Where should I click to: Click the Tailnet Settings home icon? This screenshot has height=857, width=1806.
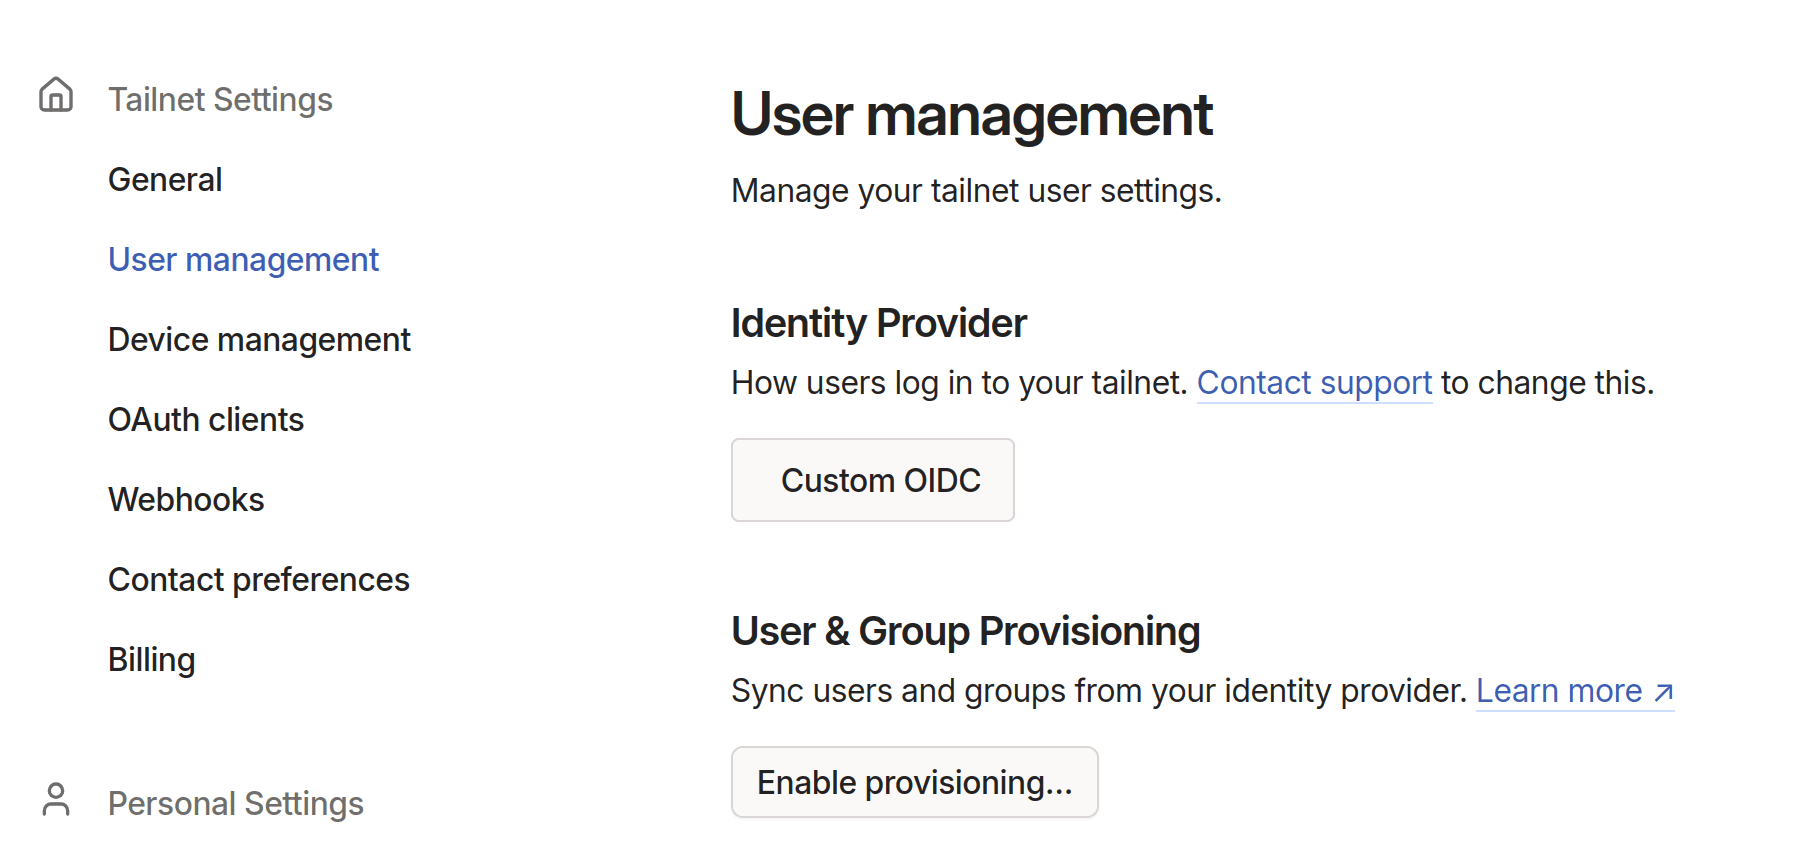point(56,96)
